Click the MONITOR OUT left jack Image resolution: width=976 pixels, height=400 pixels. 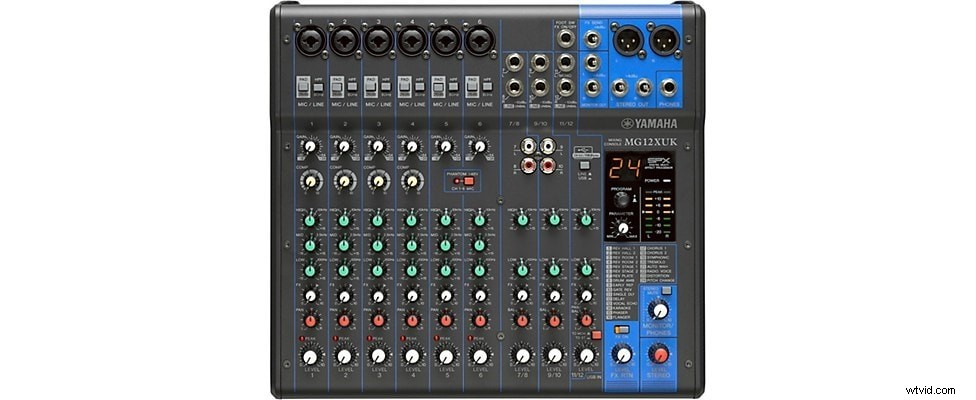click(591, 63)
